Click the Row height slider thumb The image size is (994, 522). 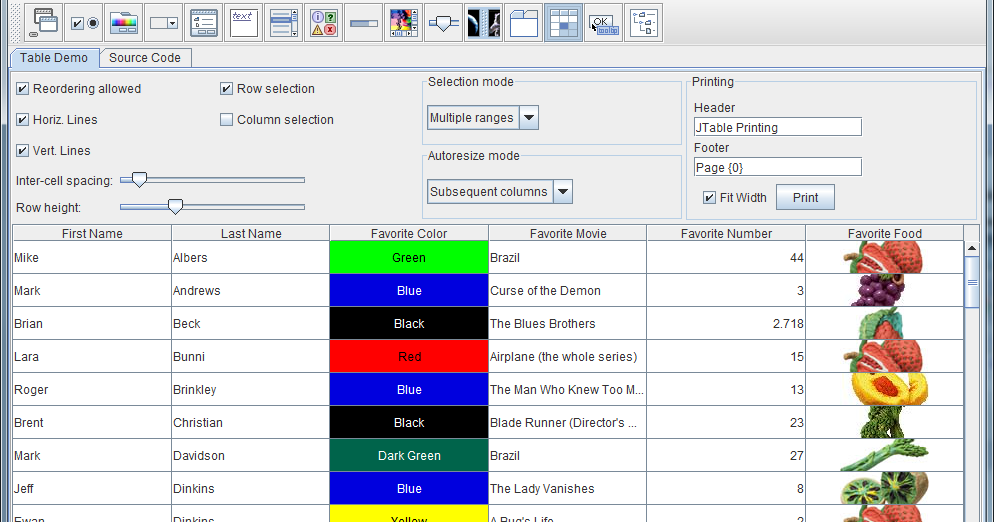tap(175, 207)
